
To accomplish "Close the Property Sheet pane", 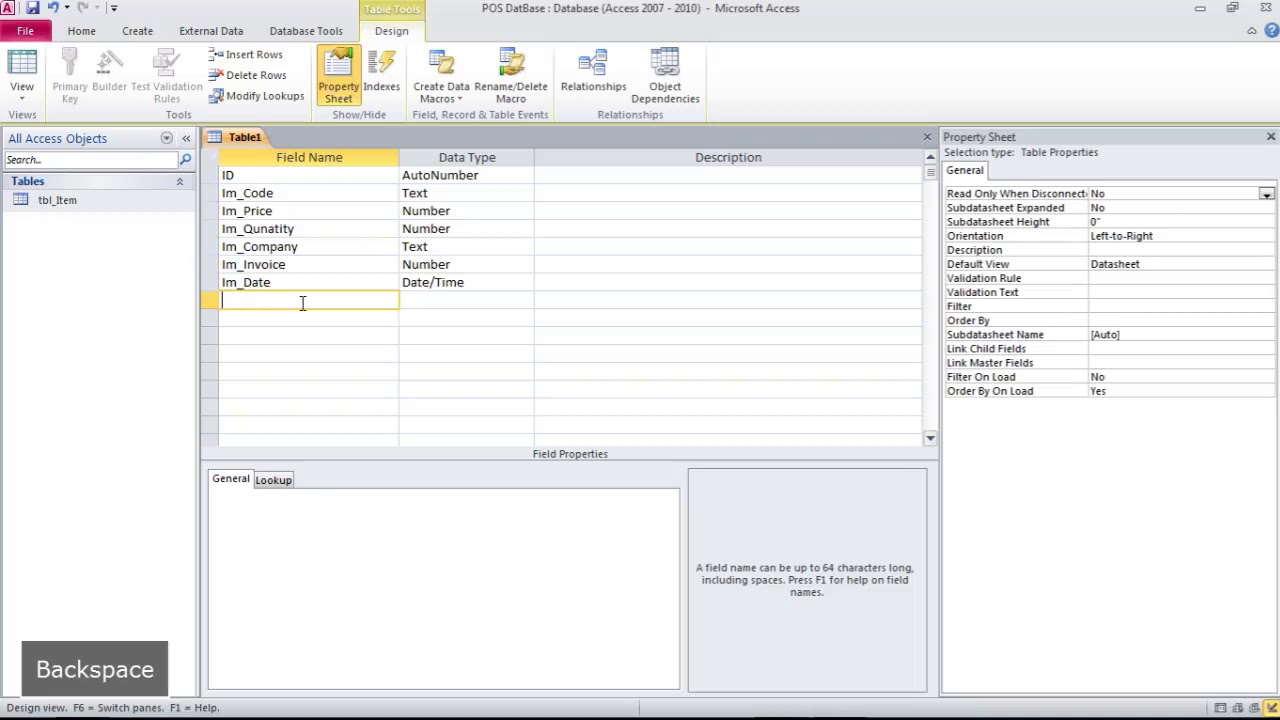I will pyautogui.click(x=1271, y=137).
